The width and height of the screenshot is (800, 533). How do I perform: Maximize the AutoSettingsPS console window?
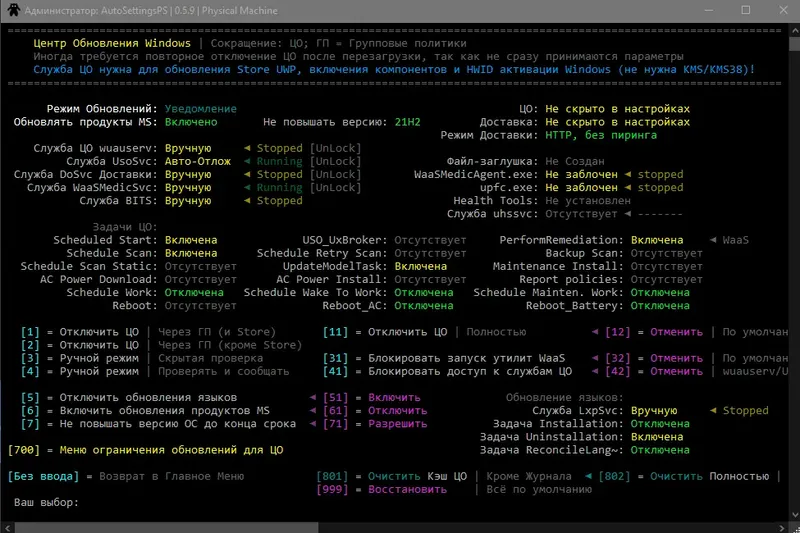point(745,9)
